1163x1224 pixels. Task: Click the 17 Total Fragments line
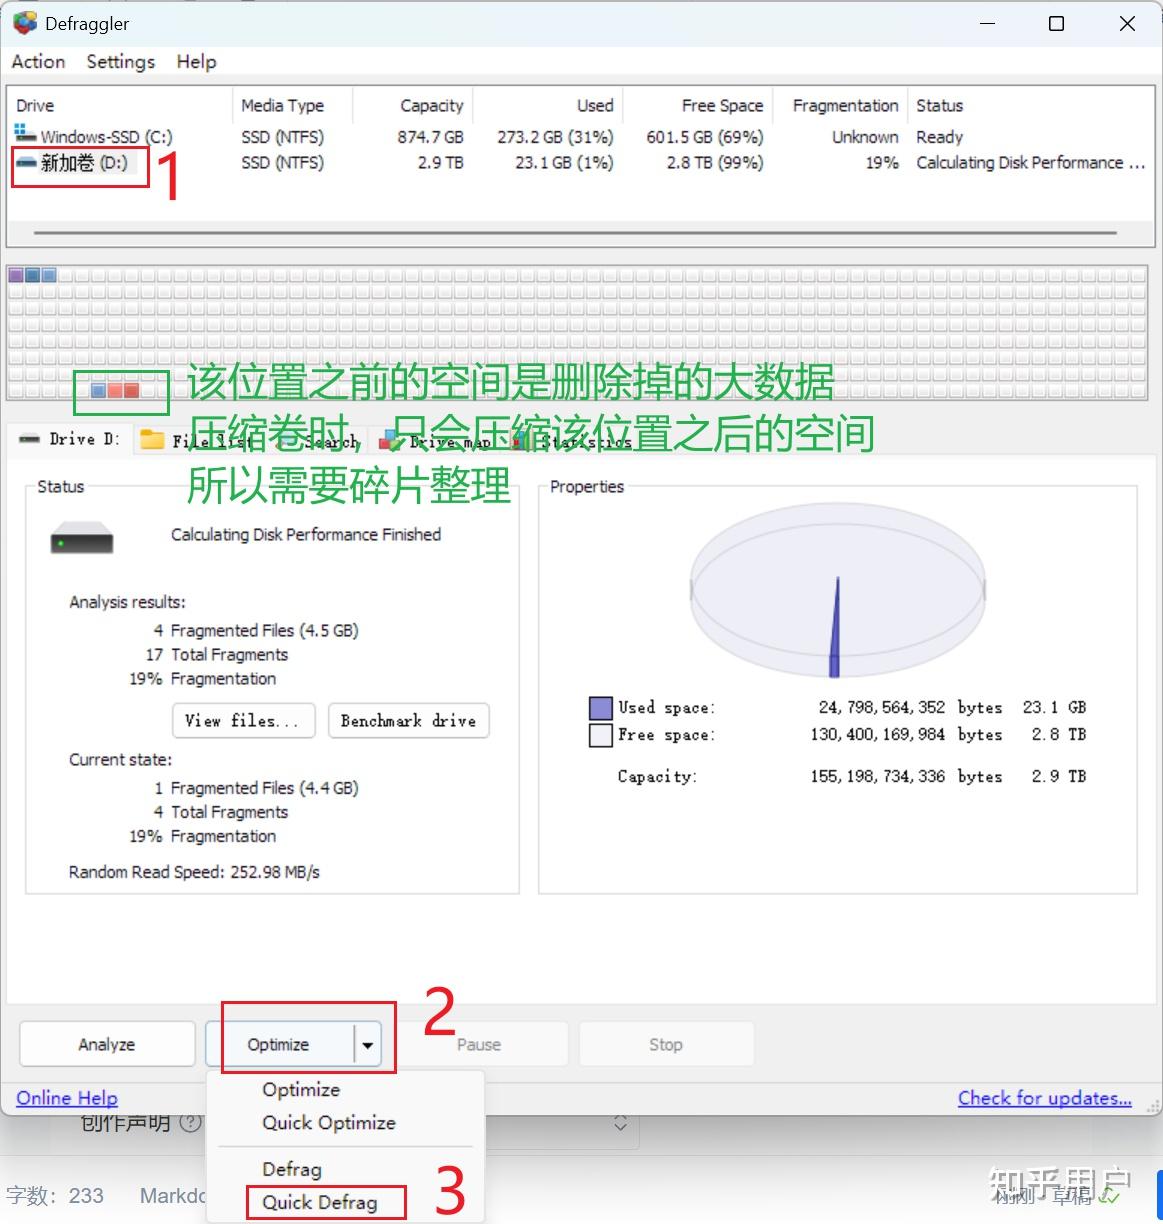(217, 655)
